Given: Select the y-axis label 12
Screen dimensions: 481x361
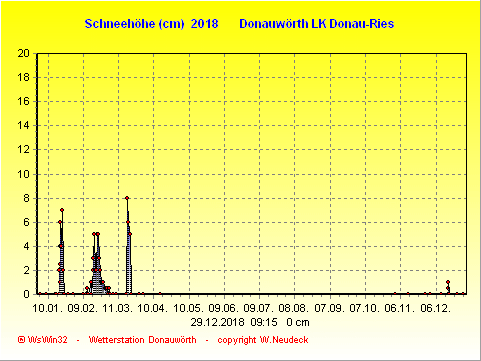Looking at the screenshot, I should (x=23, y=150).
